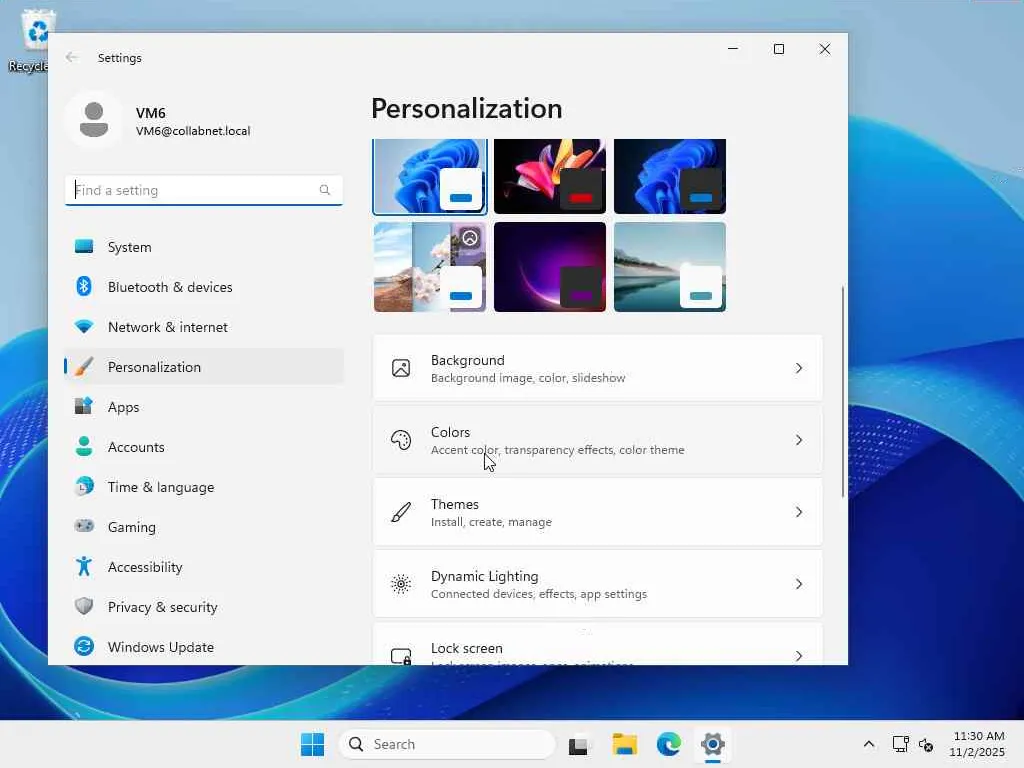Open the System settings category
The image size is (1024, 768).
[204, 247]
